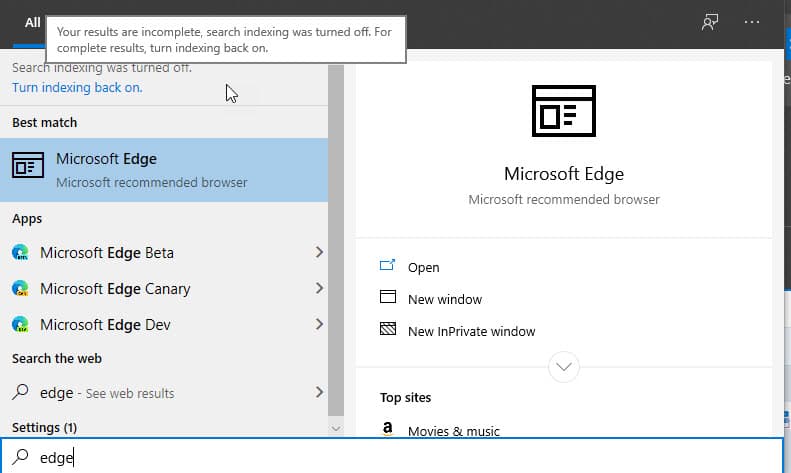Expand more actions with the circular chevron
The width and height of the screenshot is (791, 473).
[563, 367]
